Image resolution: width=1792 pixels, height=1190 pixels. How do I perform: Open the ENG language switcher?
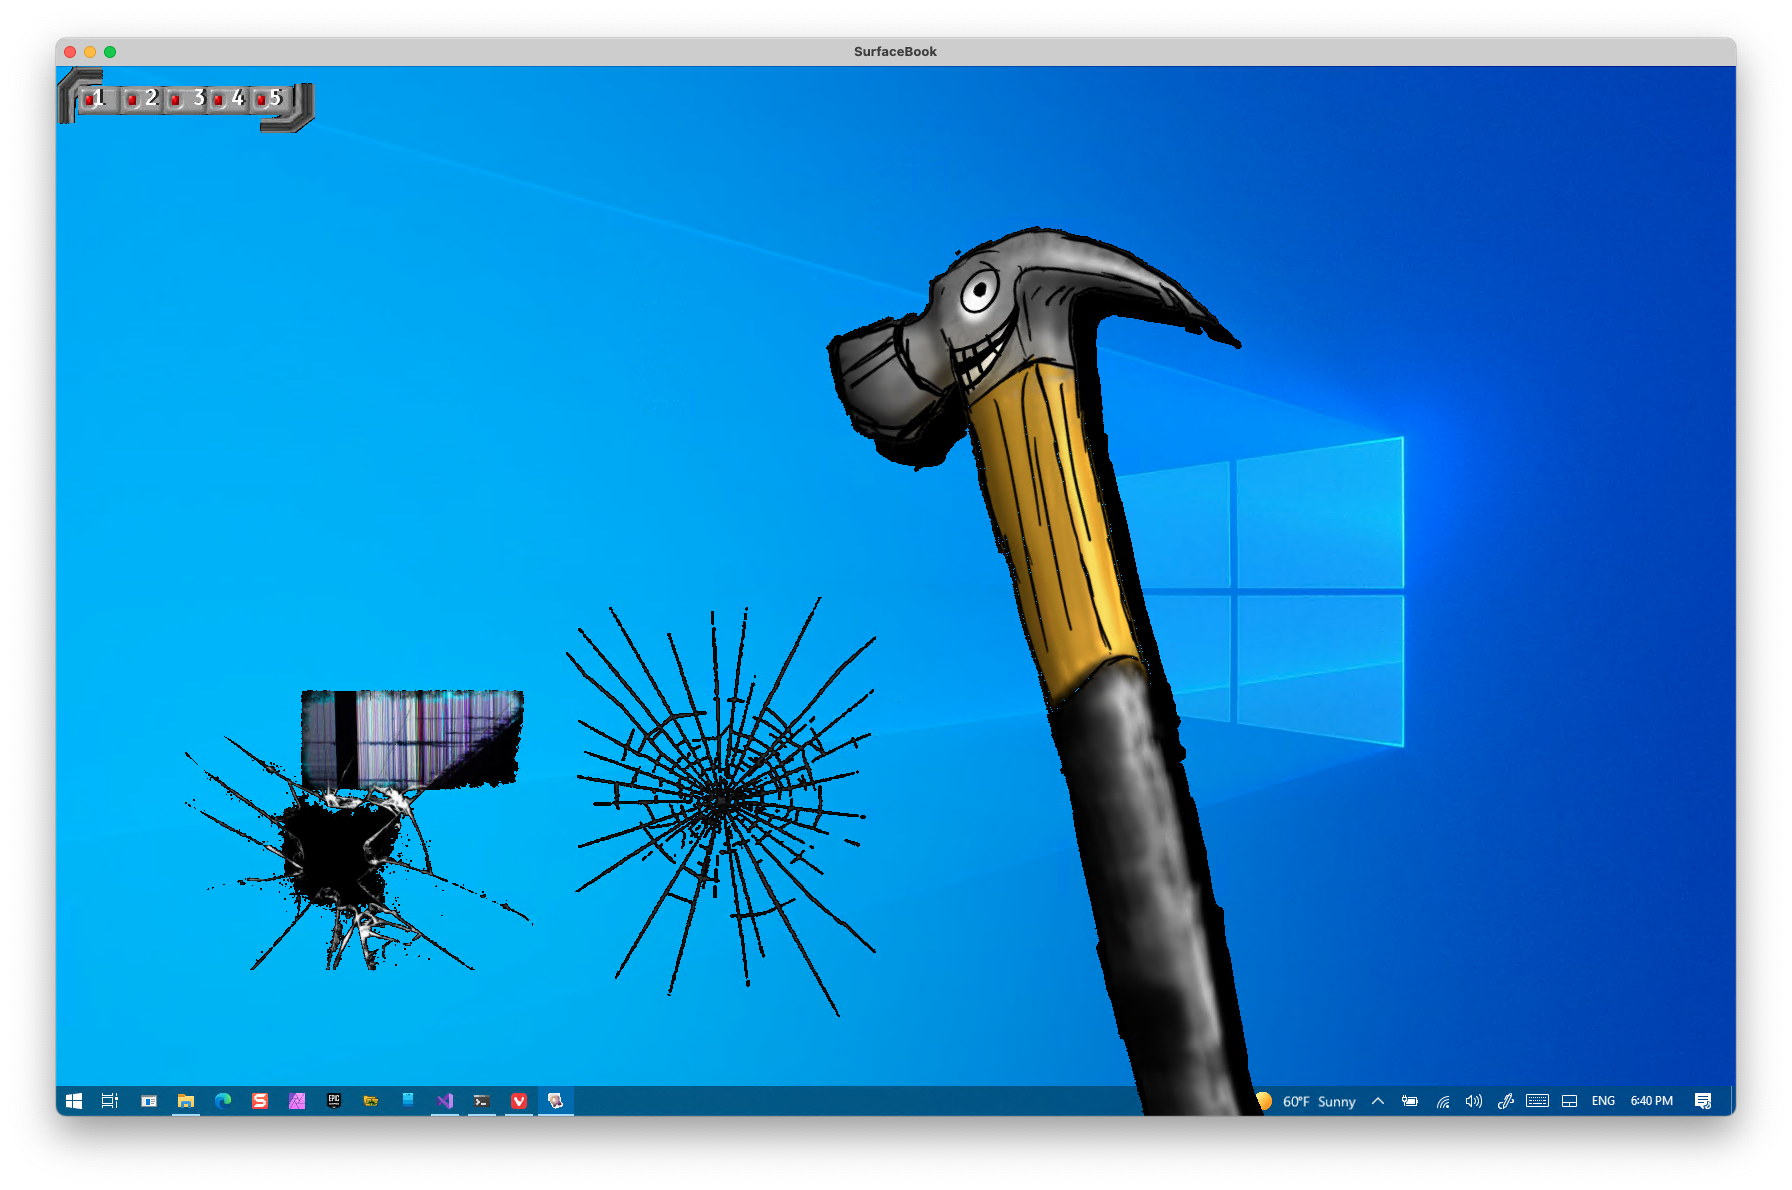coord(1603,1101)
